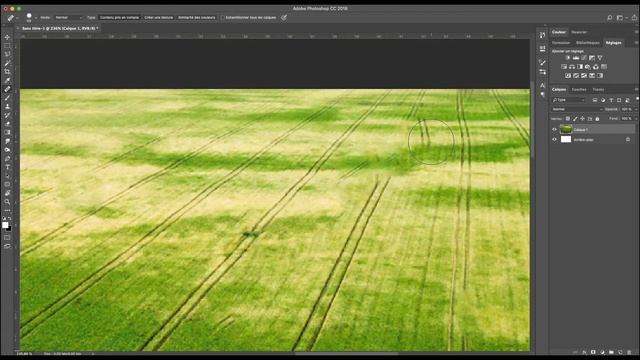The height and width of the screenshot is (360, 640).
Task: Open the Brush Settings panel icon
Action: pyautogui.click(x=542, y=62)
